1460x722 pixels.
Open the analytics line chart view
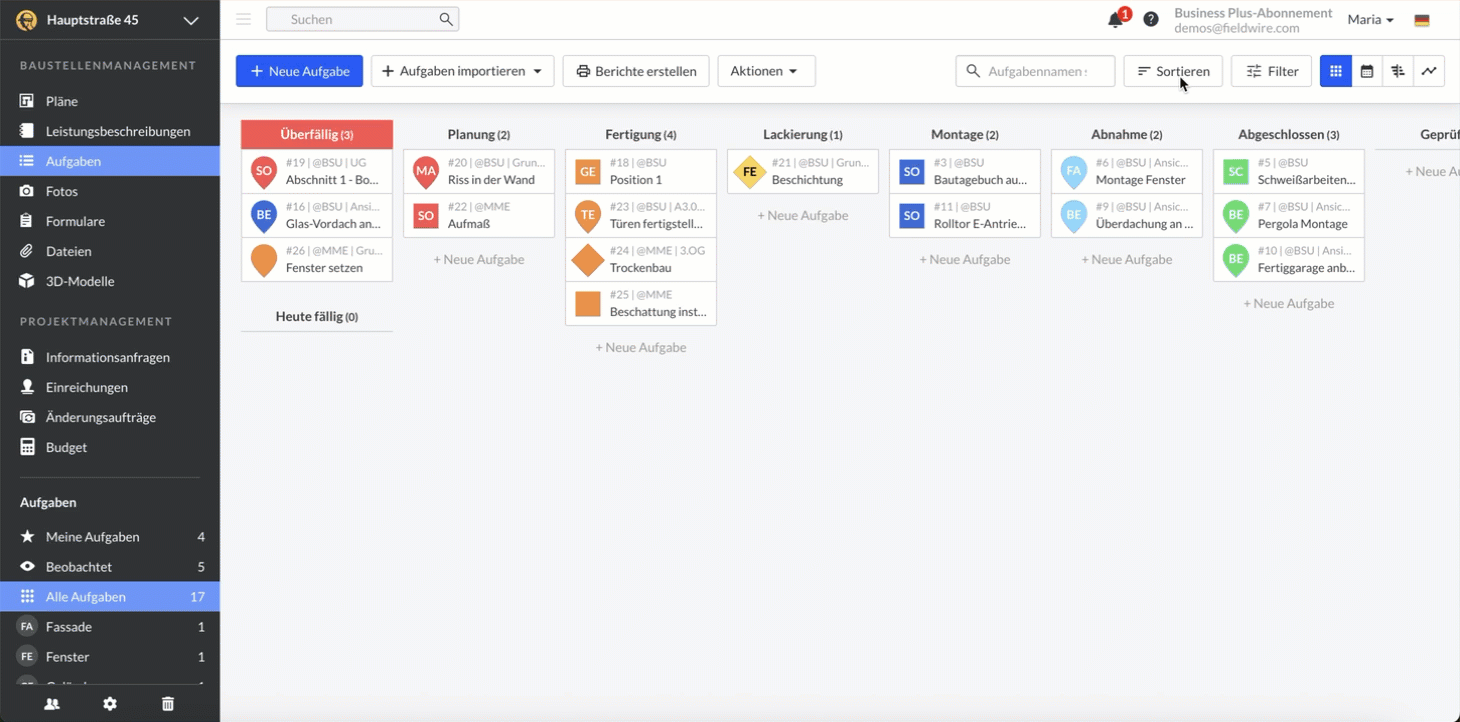coord(1429,71)
